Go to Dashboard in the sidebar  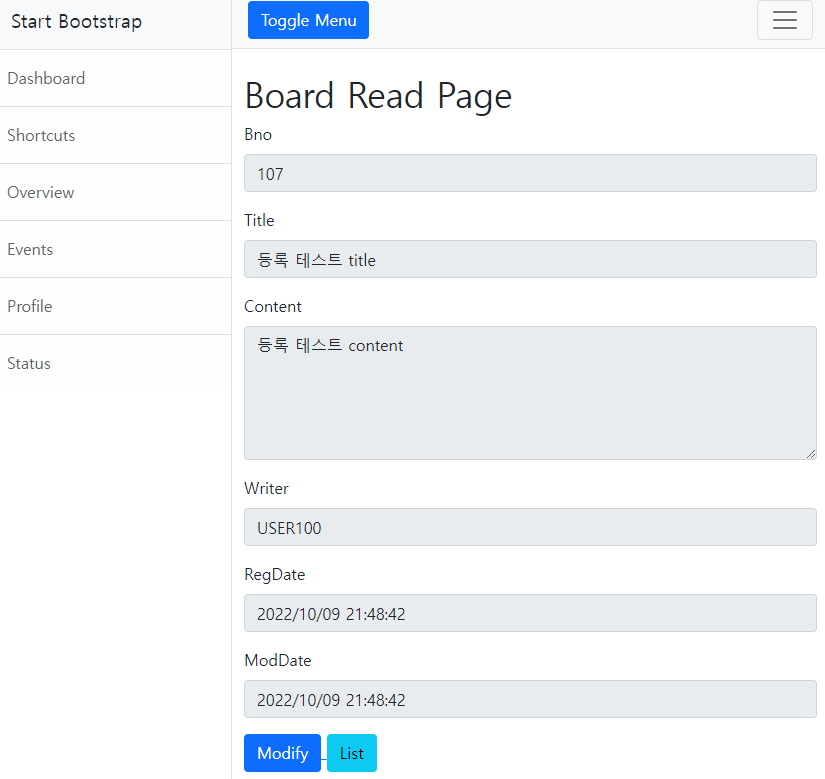[x=115, y=78]
